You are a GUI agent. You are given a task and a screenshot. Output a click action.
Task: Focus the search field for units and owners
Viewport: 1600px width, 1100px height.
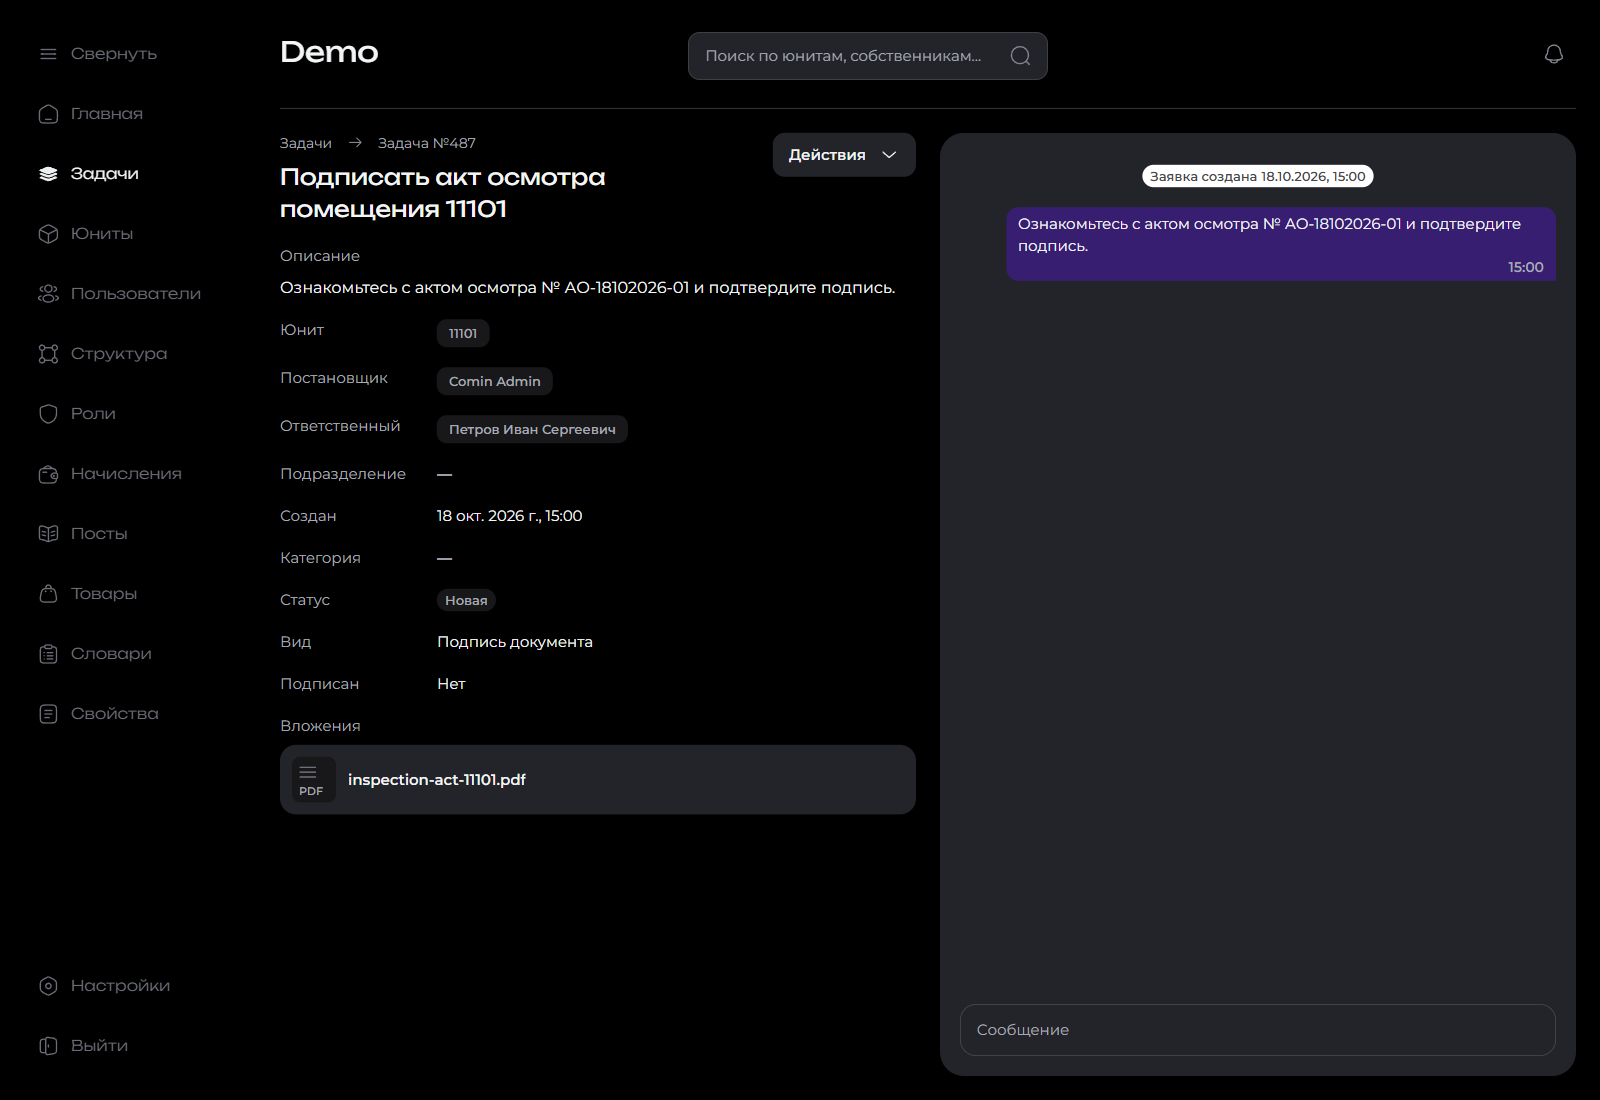(868, 56)
